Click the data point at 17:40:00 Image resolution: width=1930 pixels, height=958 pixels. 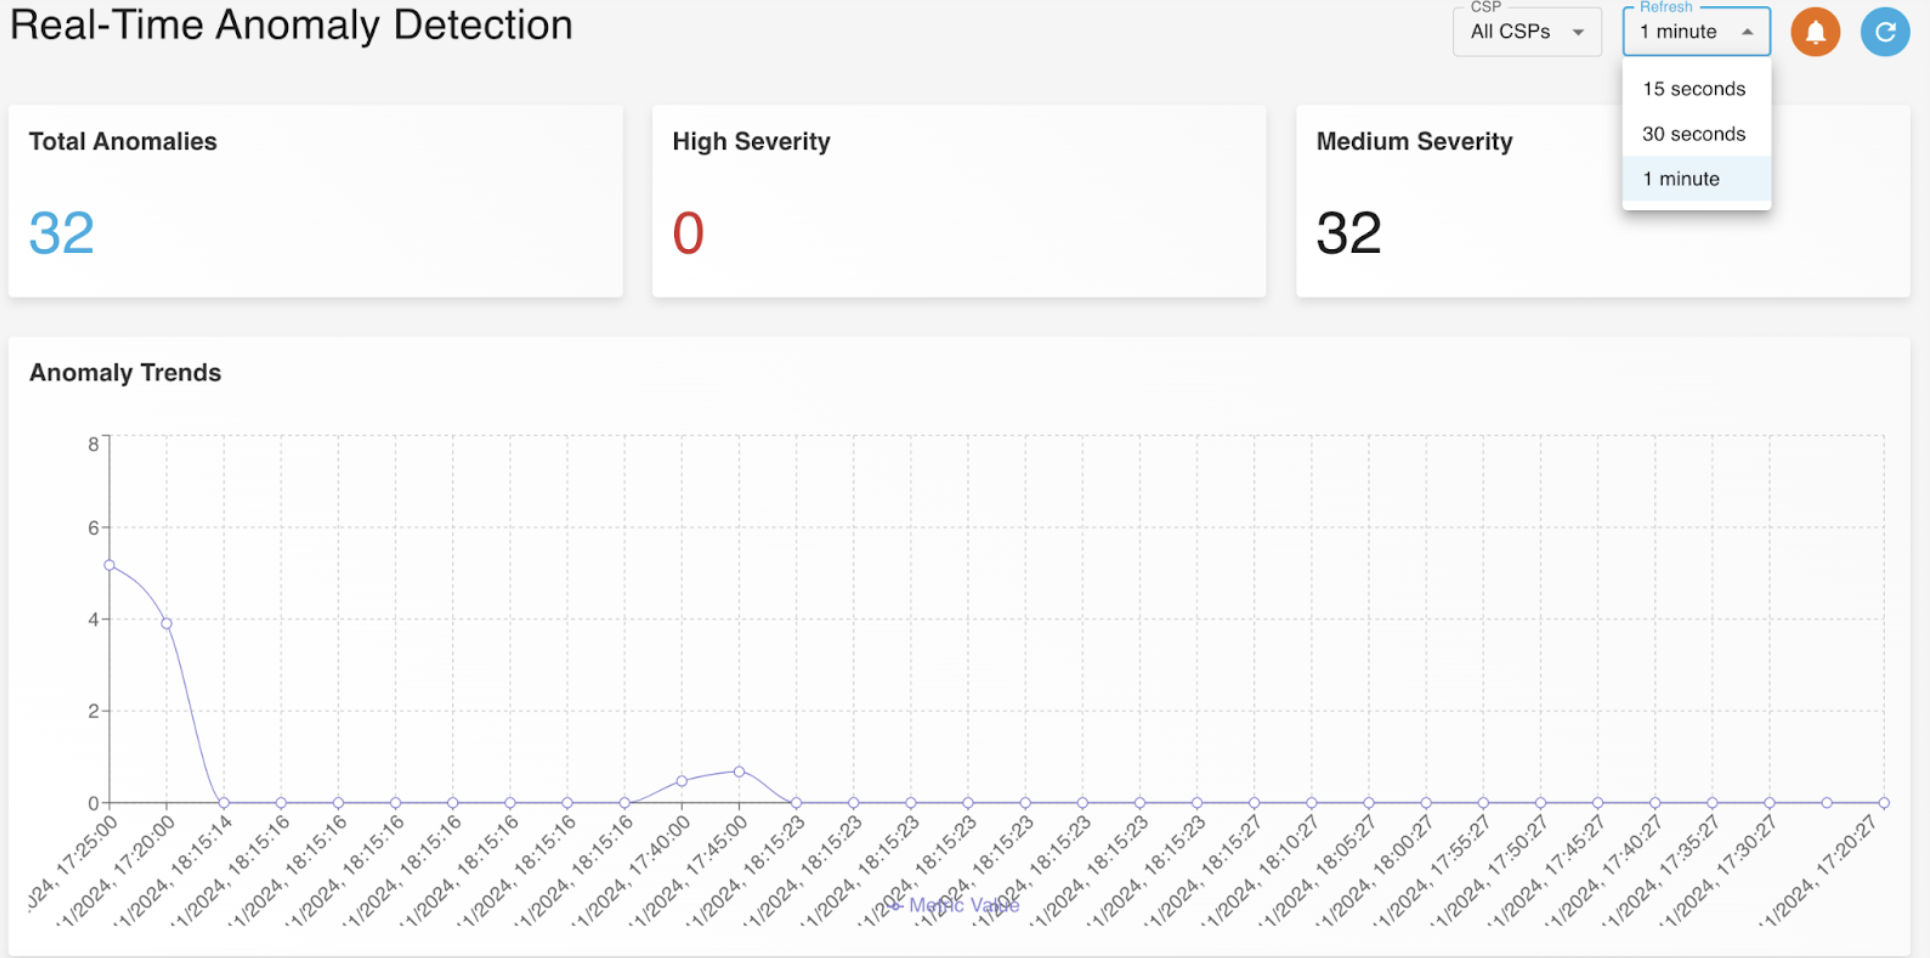(682, 781)
